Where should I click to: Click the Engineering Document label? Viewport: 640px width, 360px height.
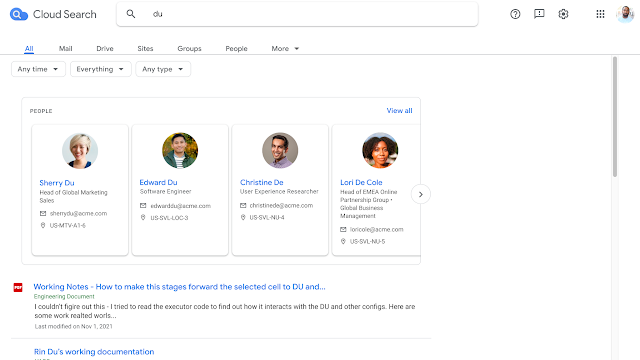64,297
